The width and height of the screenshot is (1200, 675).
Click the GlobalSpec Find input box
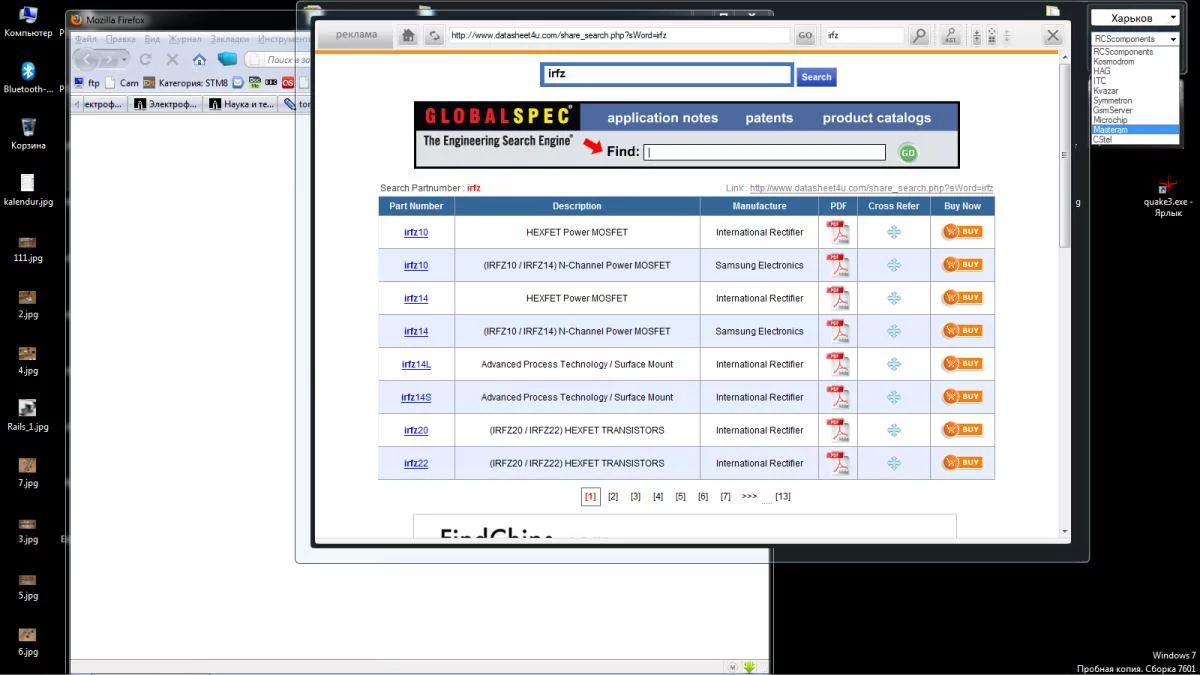point(765,152)
